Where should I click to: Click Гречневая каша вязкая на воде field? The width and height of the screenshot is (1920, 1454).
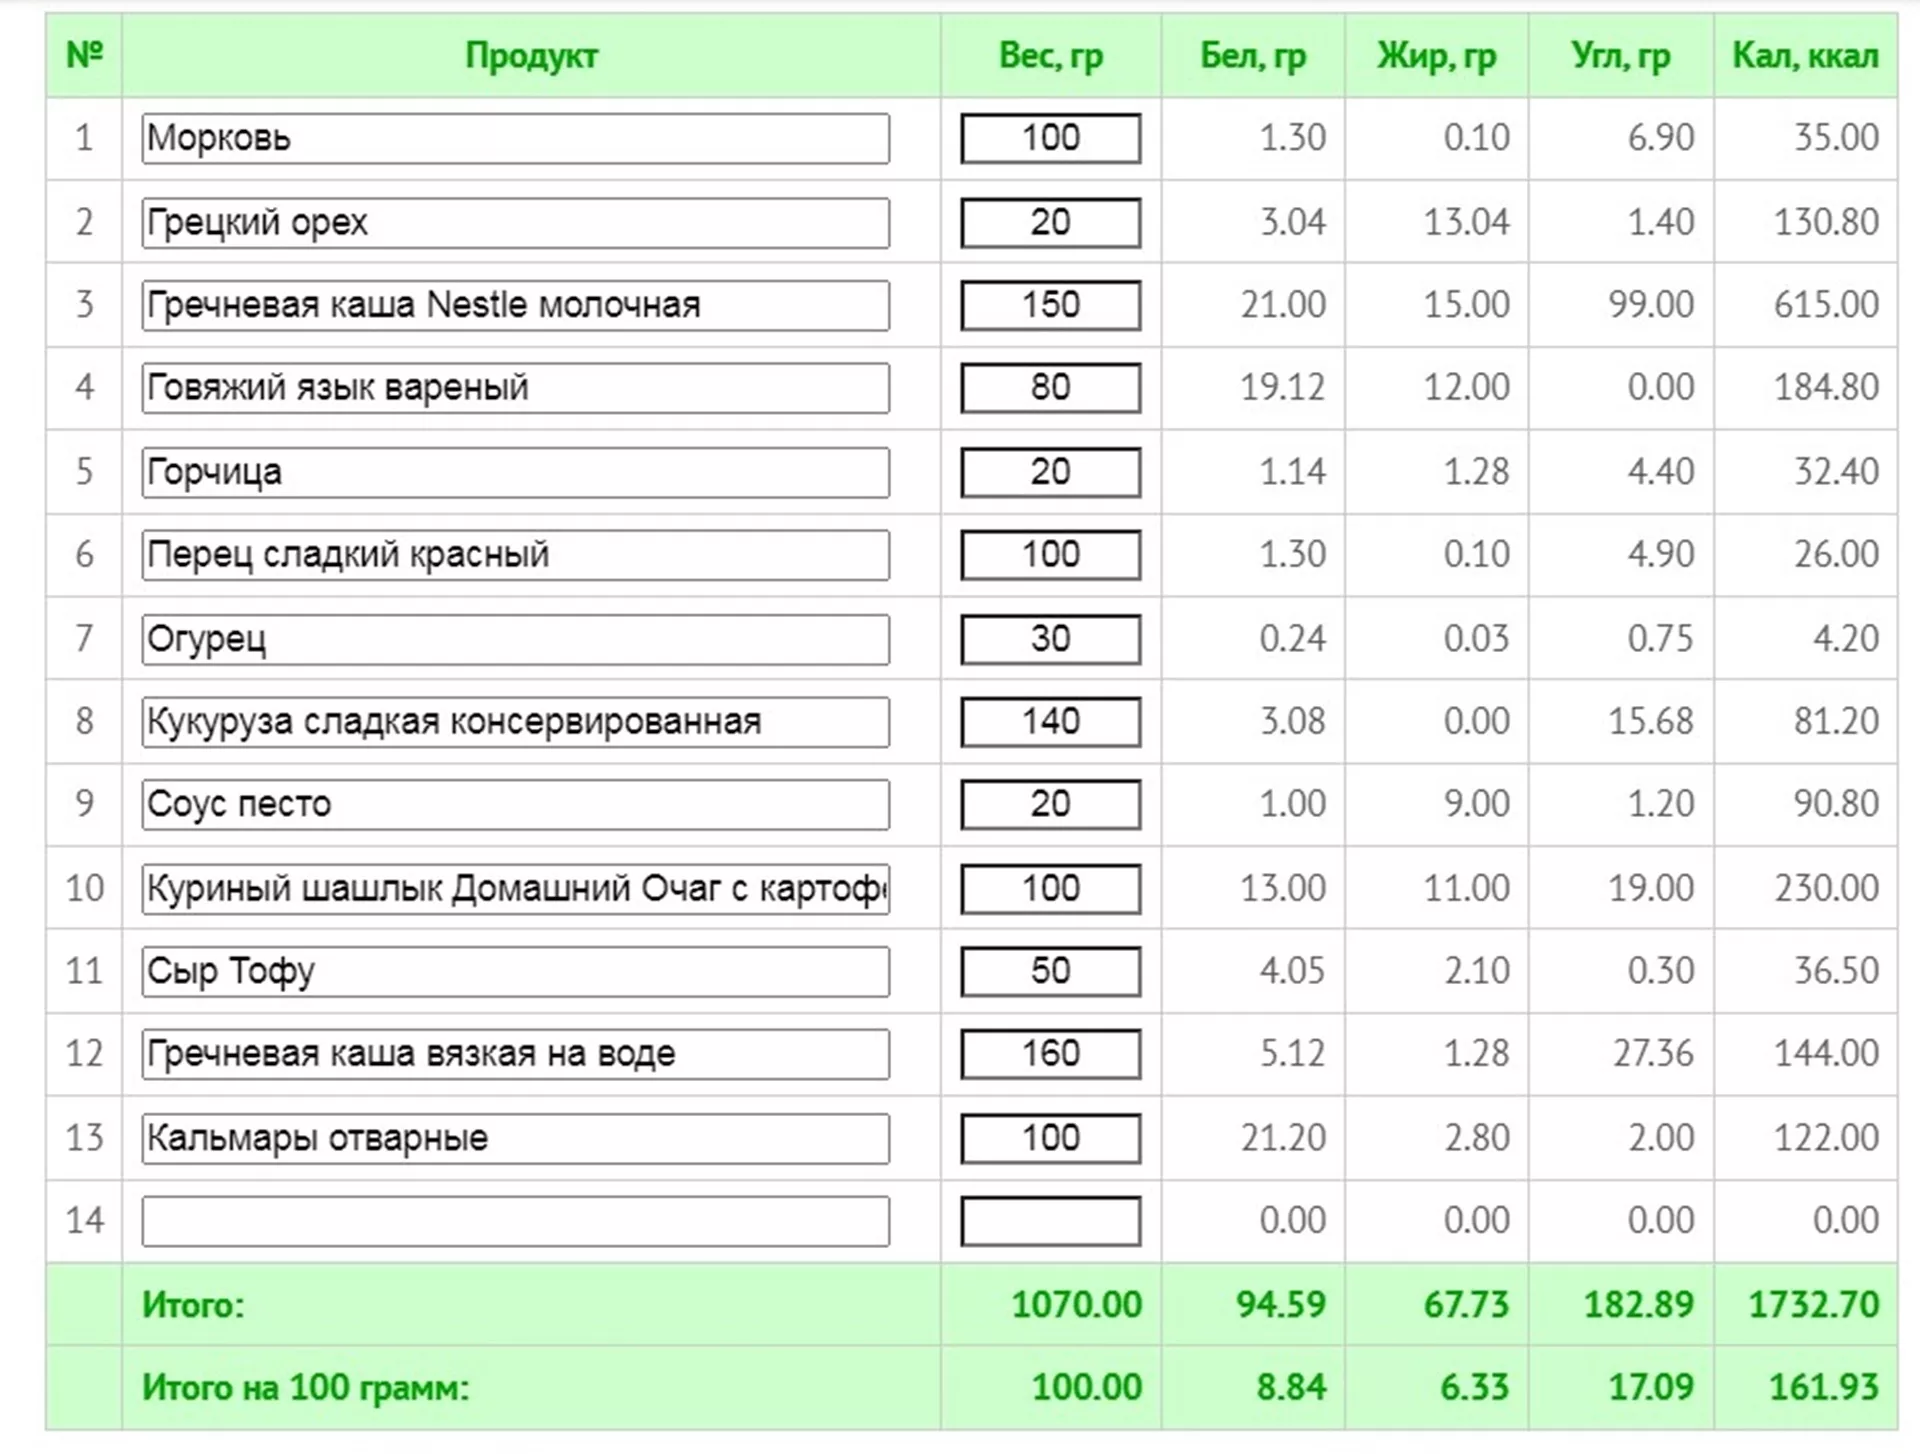click(x=515, y=1054)
